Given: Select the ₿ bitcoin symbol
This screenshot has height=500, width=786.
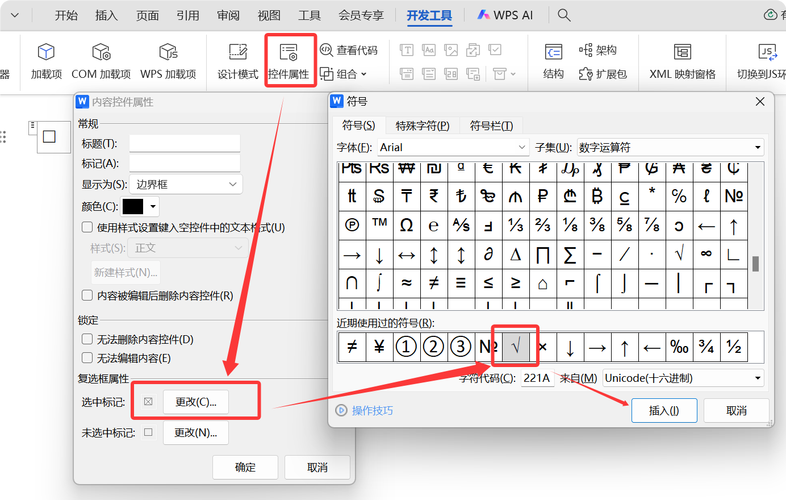Looking at the screenshot, I should click(597, 196).
